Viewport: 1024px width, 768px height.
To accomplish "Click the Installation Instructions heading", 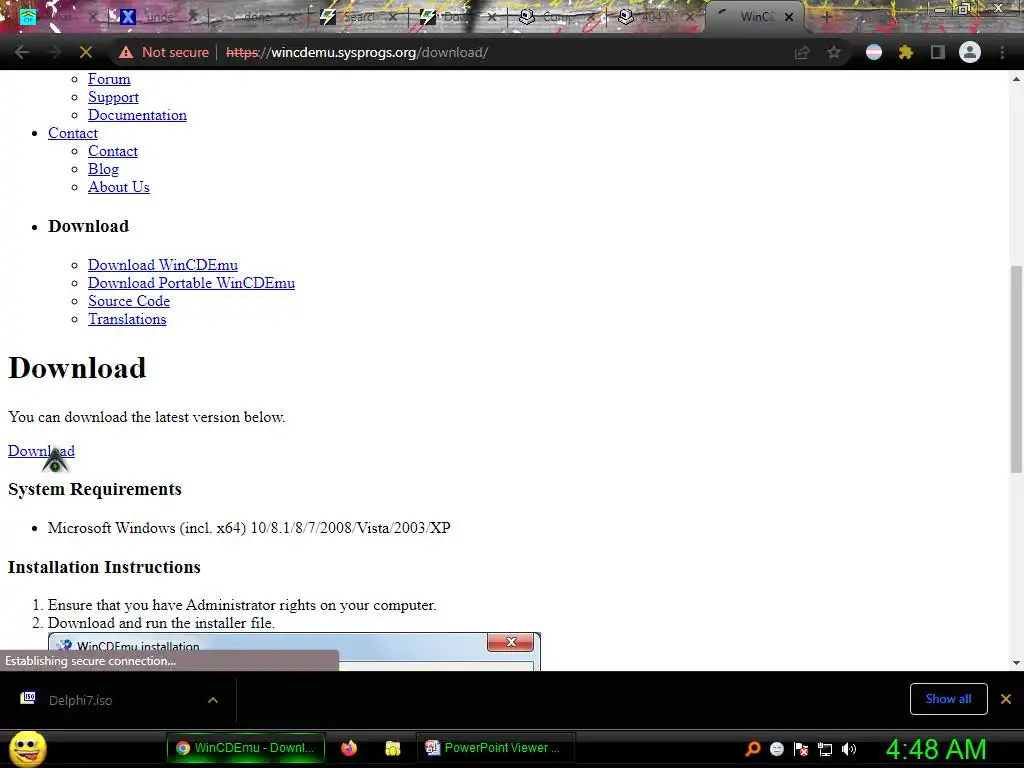I will pos(104,567).
